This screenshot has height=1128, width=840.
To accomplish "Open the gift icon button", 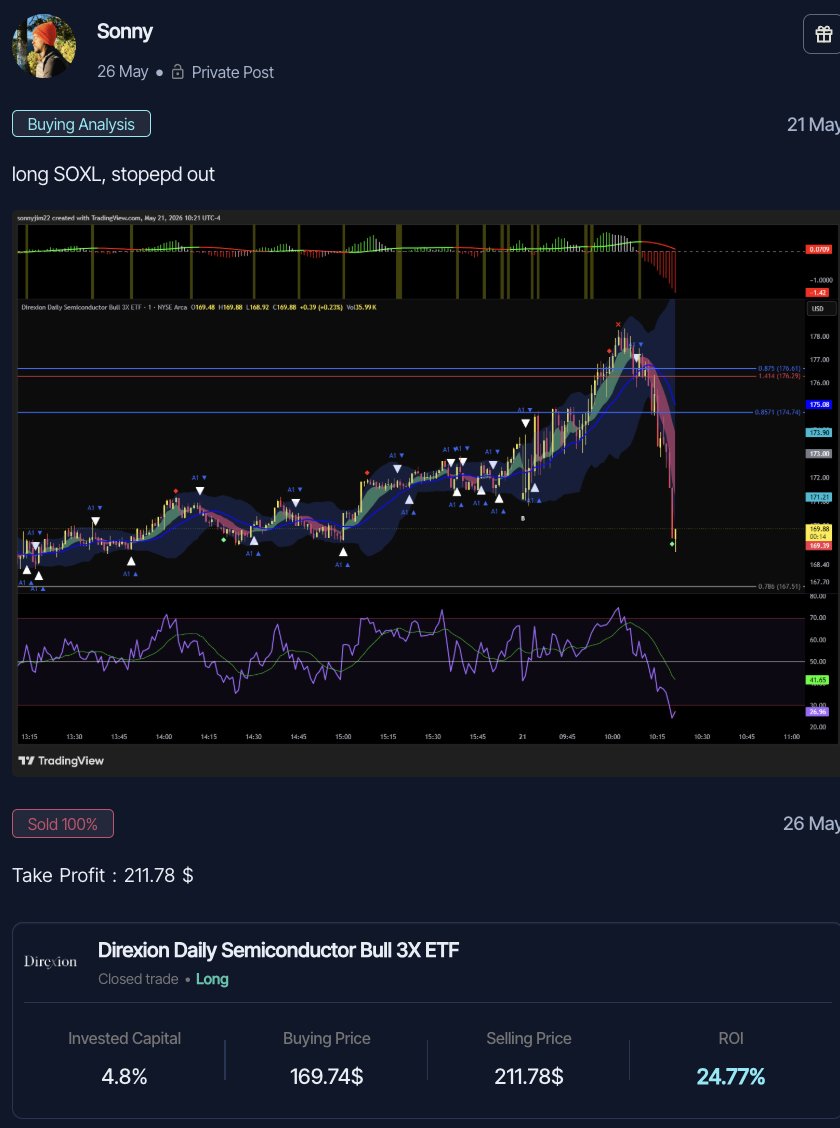I will [x=823, y=35].
